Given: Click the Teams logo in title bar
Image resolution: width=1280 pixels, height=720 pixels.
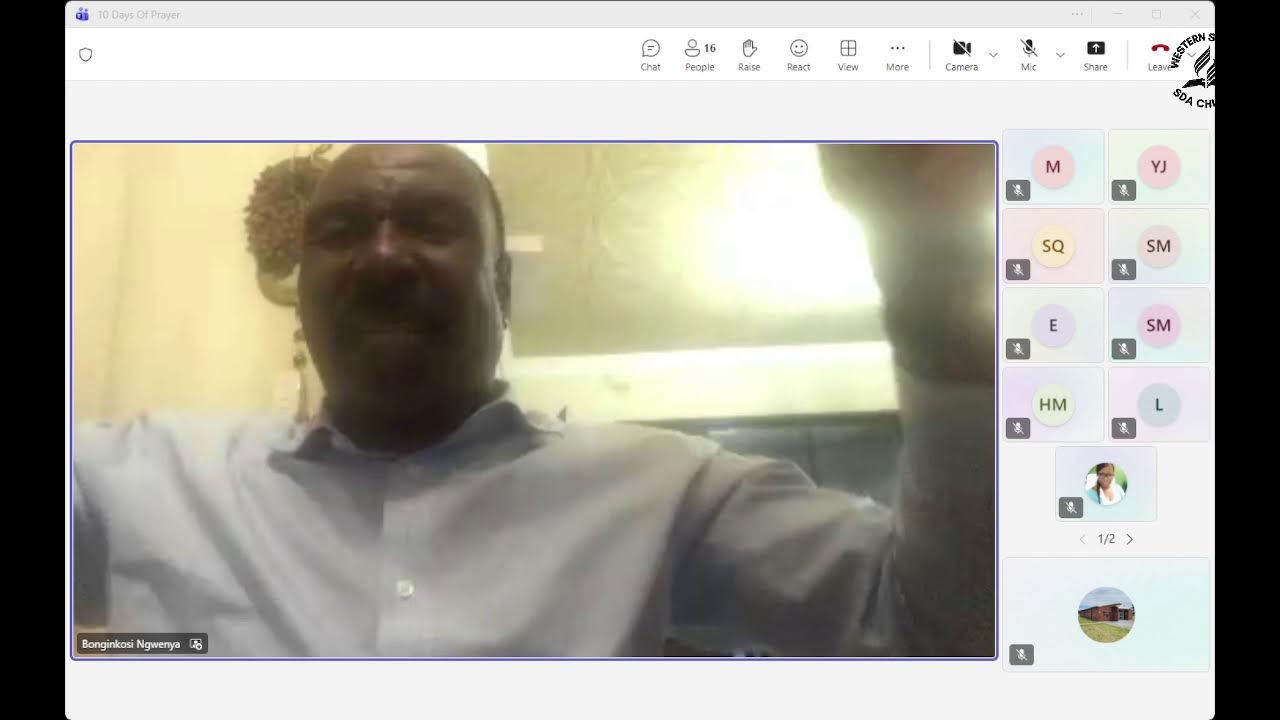Looking at the screenshot, I should pos(82,14).
